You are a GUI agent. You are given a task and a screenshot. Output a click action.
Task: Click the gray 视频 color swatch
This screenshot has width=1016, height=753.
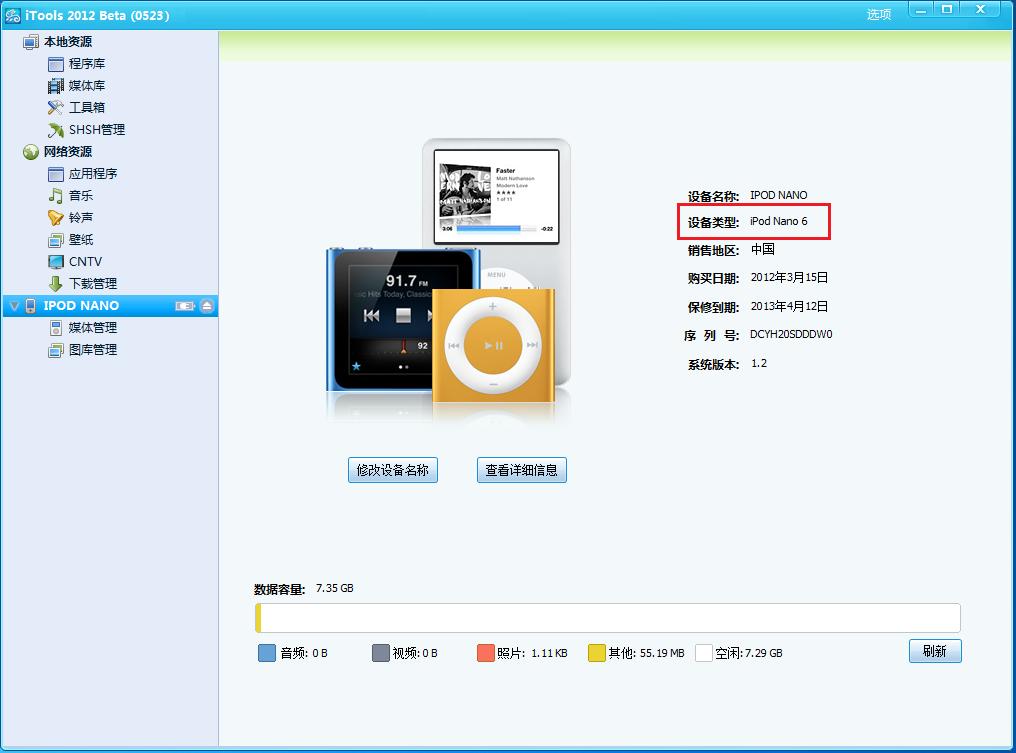point(381,653)
